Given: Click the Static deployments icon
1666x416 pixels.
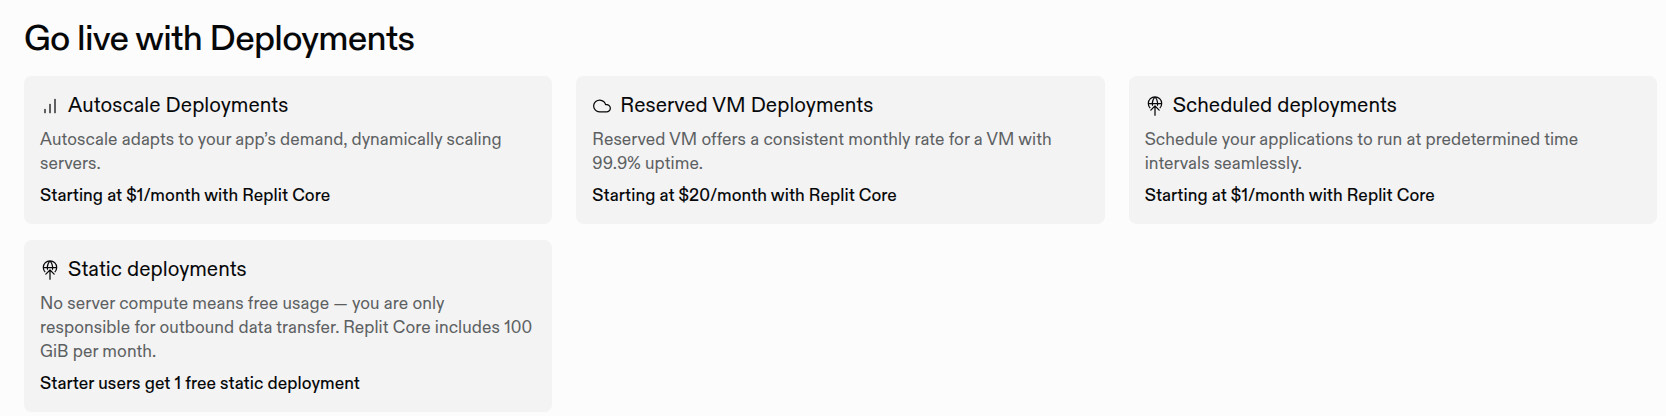Looking at the screenshot, I should (49, 269).
